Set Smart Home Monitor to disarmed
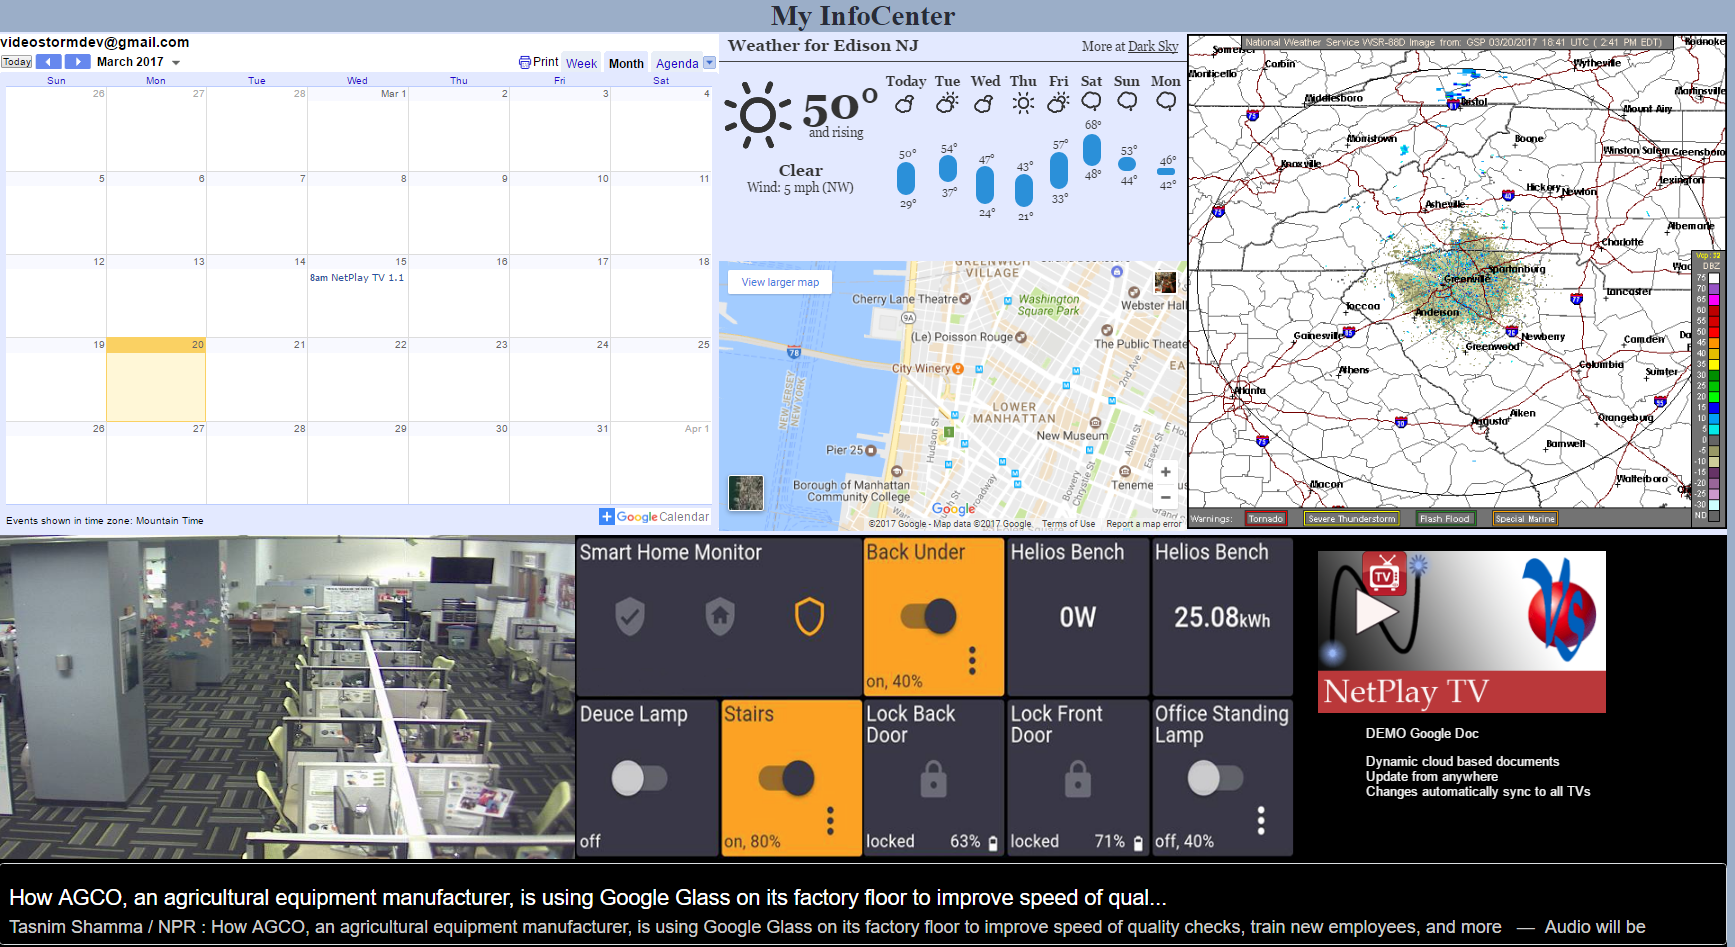The width and height of the screenshot is (1735, 947). click(x=630, y=617)
